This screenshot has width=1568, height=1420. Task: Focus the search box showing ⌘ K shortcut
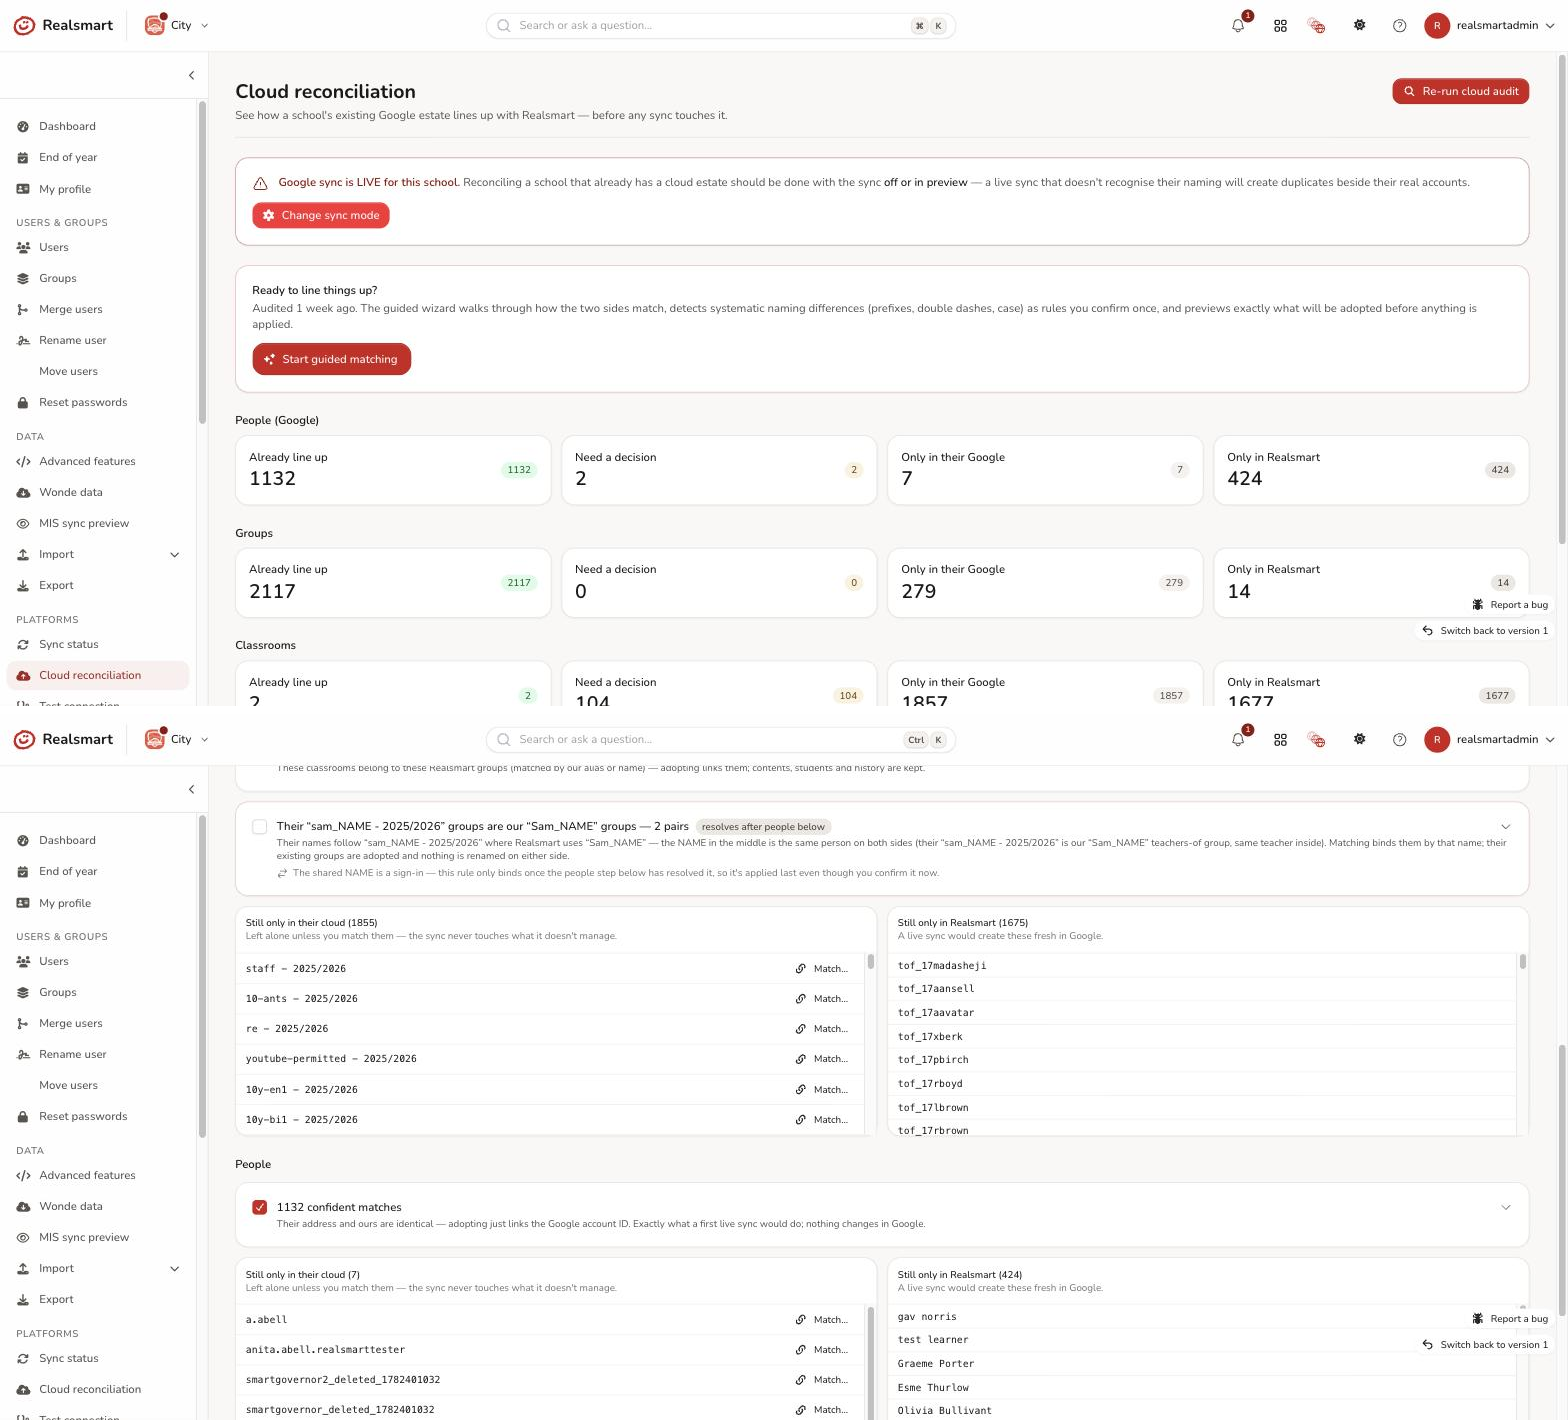click(720, 25)
